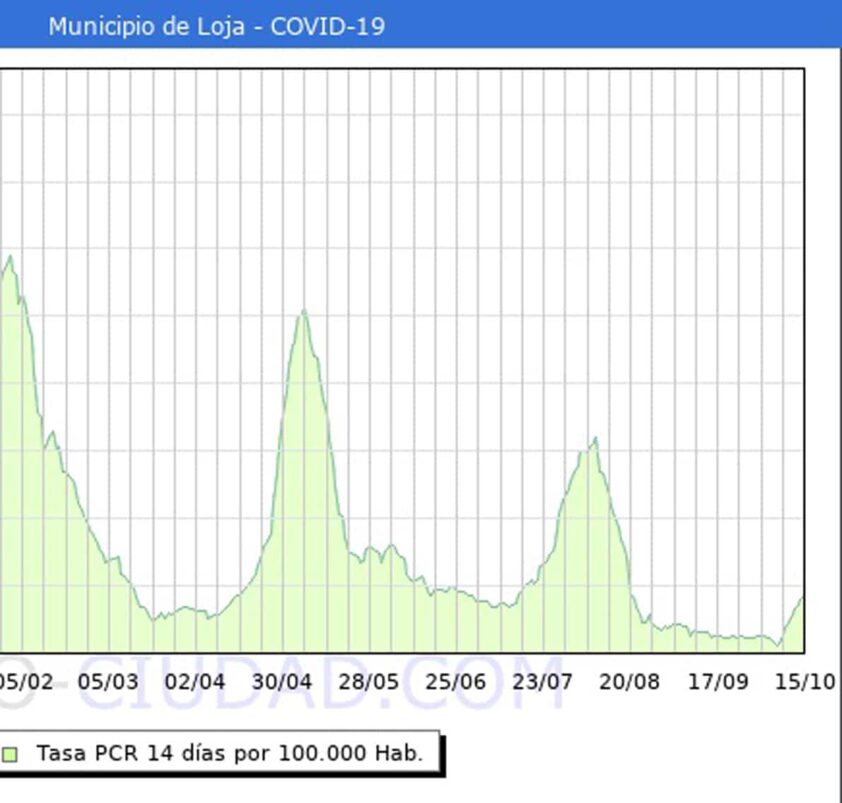Select the 05/03 date axis label

[x=108, y=682]
